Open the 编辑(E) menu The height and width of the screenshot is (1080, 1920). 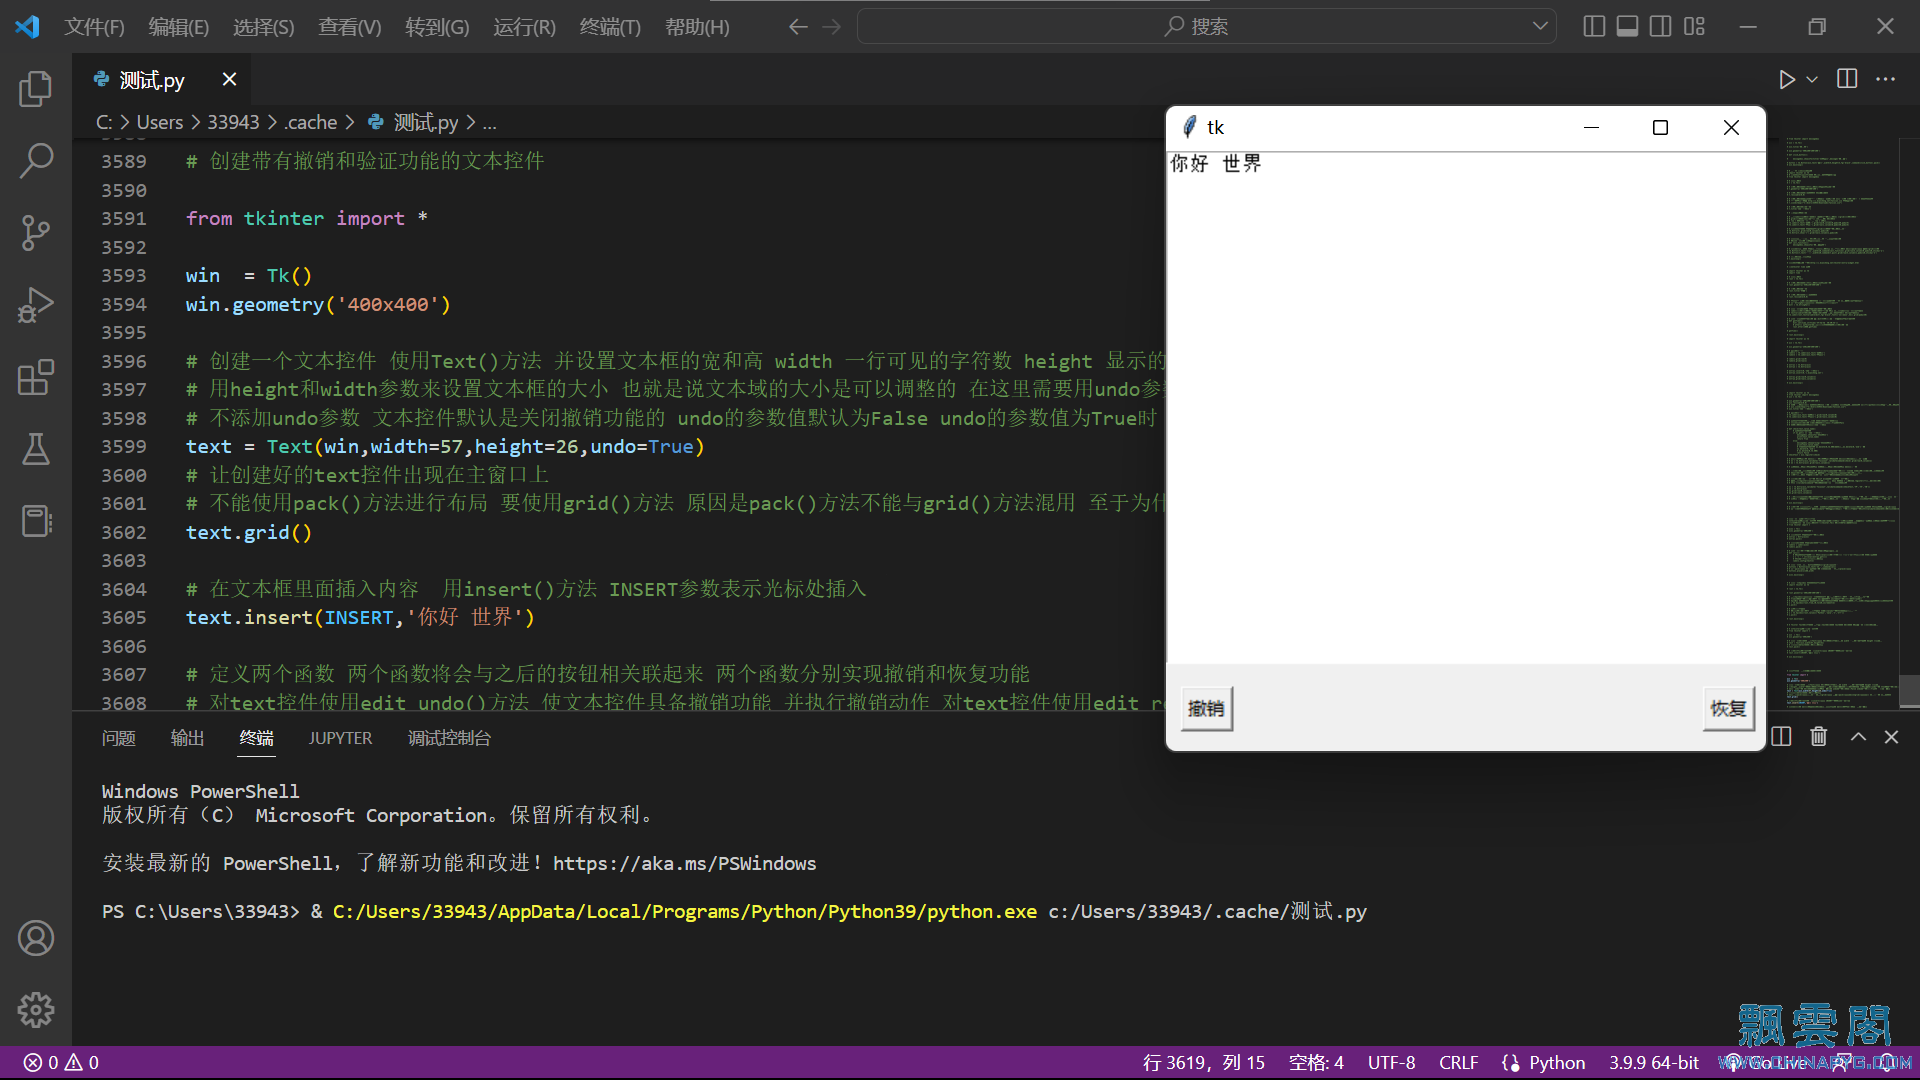tap(179, 27)
